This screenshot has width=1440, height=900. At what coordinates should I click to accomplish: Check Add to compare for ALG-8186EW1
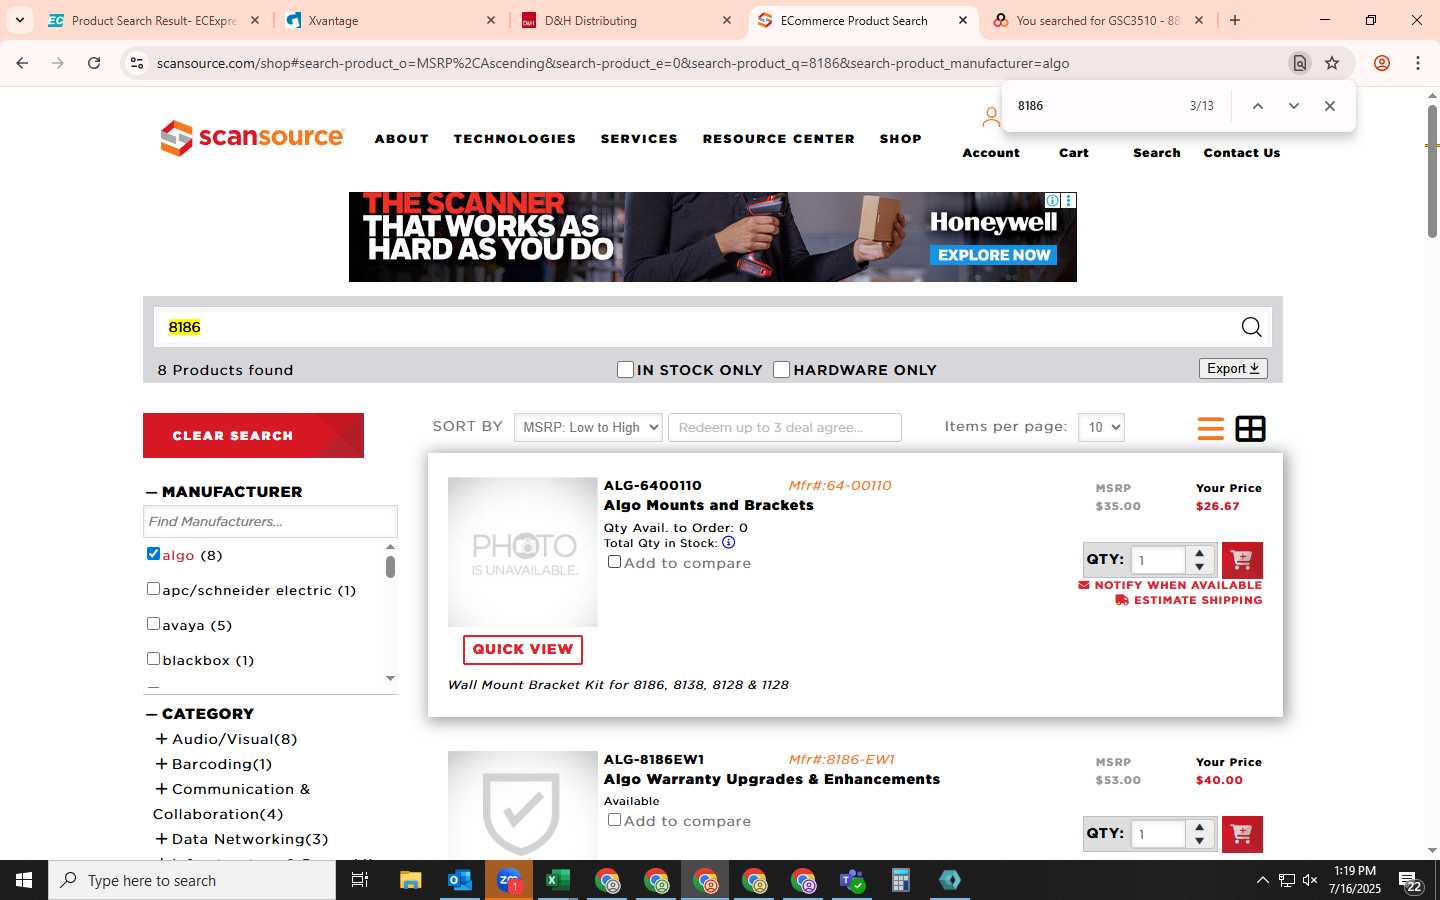[614, 820]
